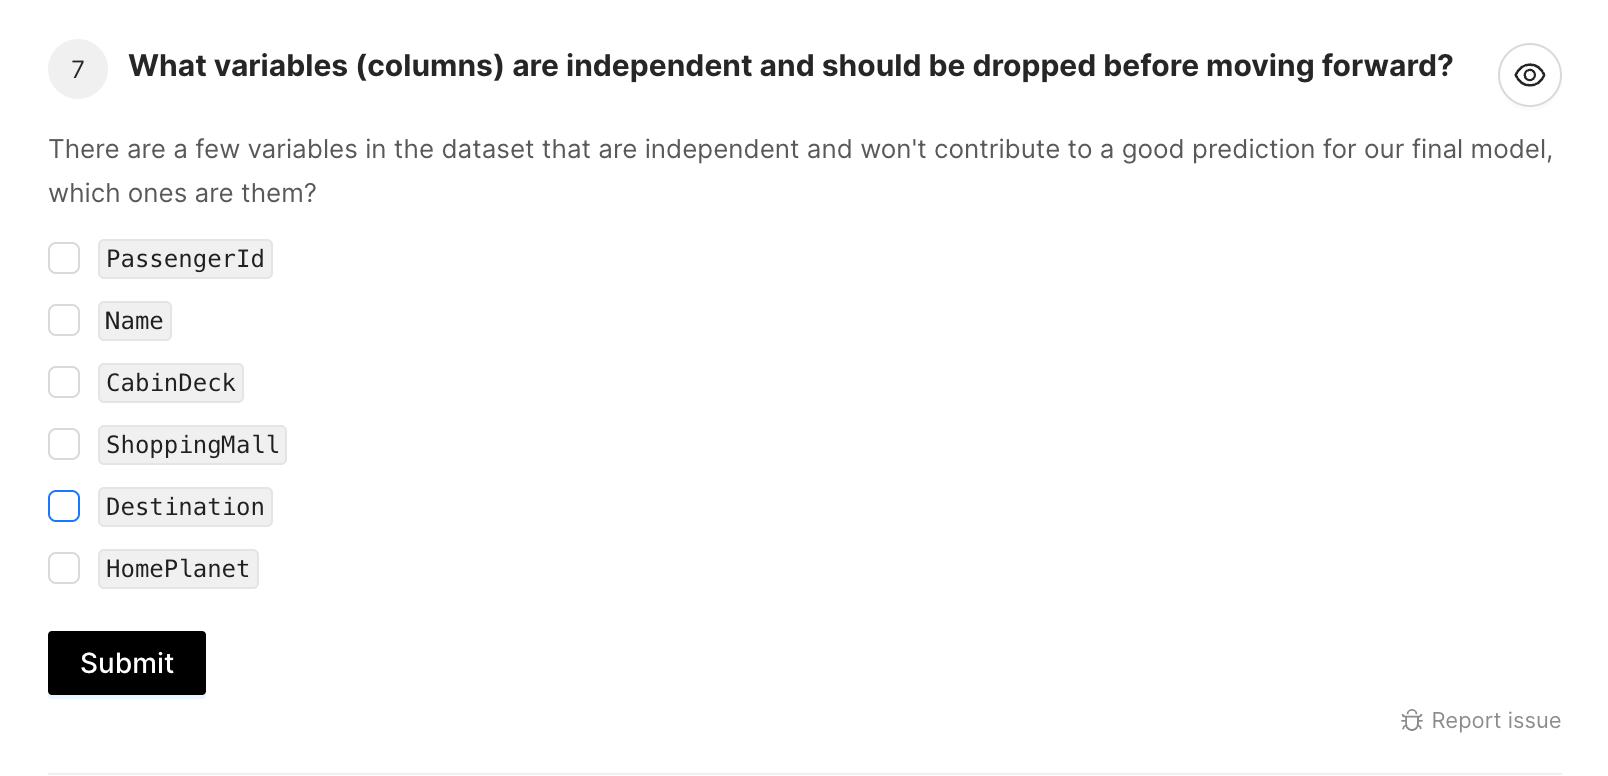Click the text 'which ones are them?'

[182, 193]
